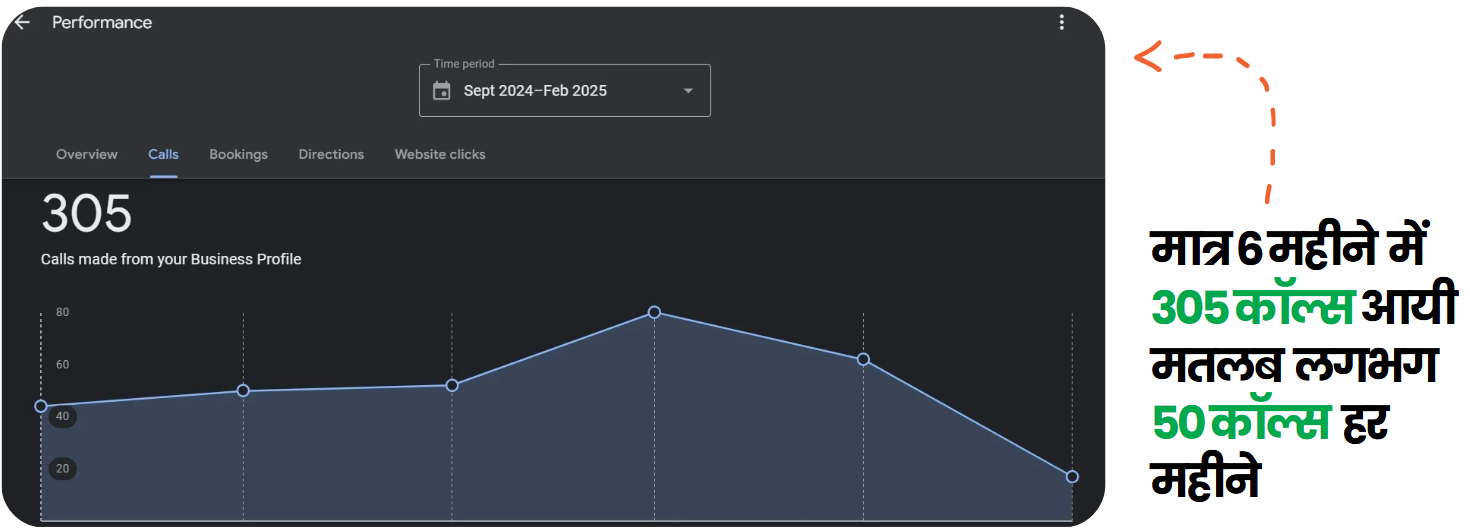The width and height of the screenshot is (1470, 531).
Task: Click 'Calls made from your Business Profile' text
Action: 171,259
